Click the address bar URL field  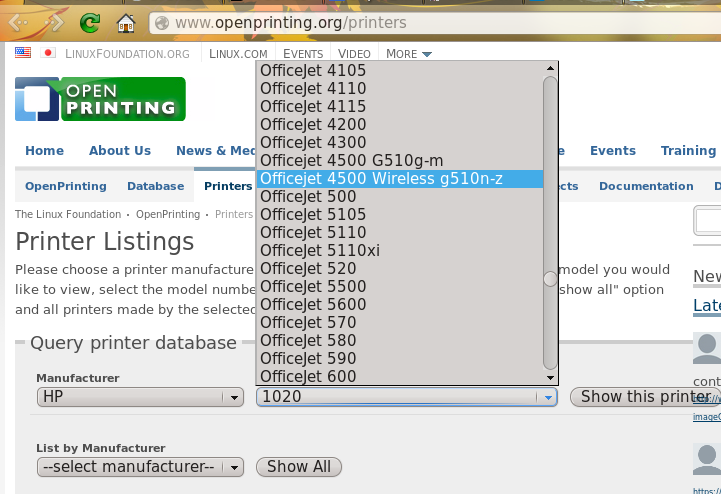point(435,23)
